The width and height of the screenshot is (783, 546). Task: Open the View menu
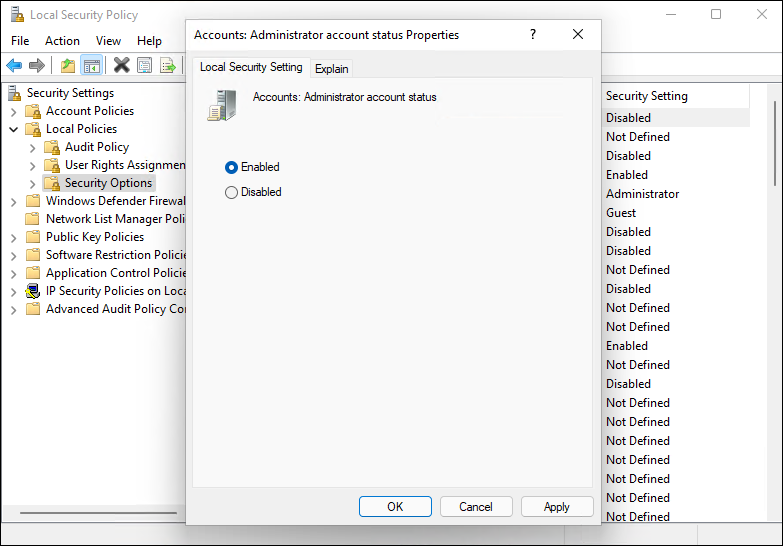pos(108,40)
